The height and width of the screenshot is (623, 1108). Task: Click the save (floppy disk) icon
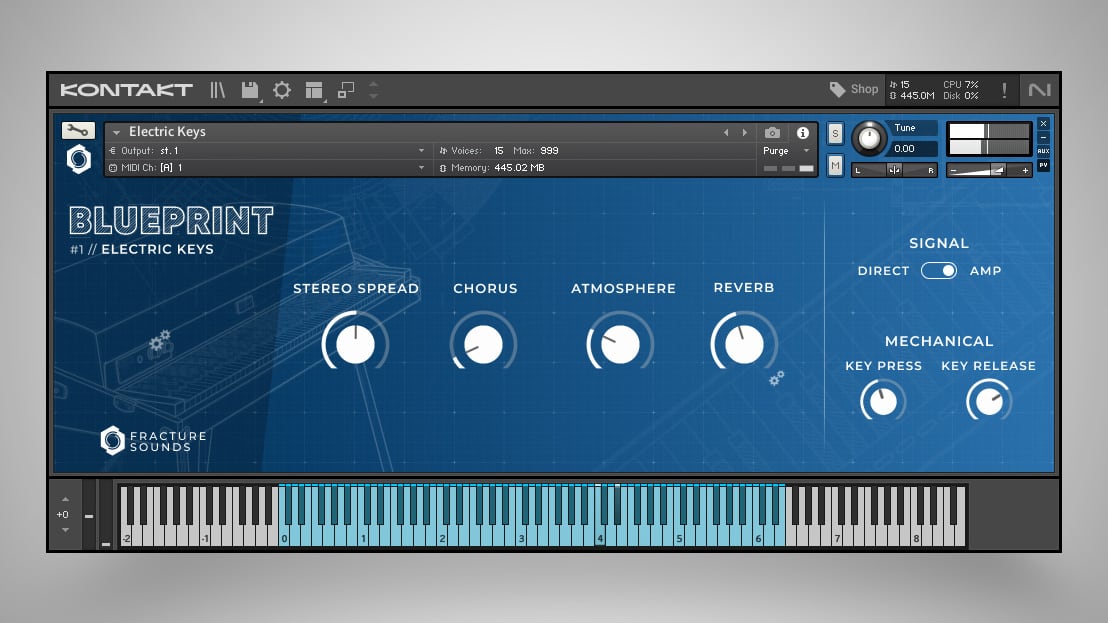(249, 89)
